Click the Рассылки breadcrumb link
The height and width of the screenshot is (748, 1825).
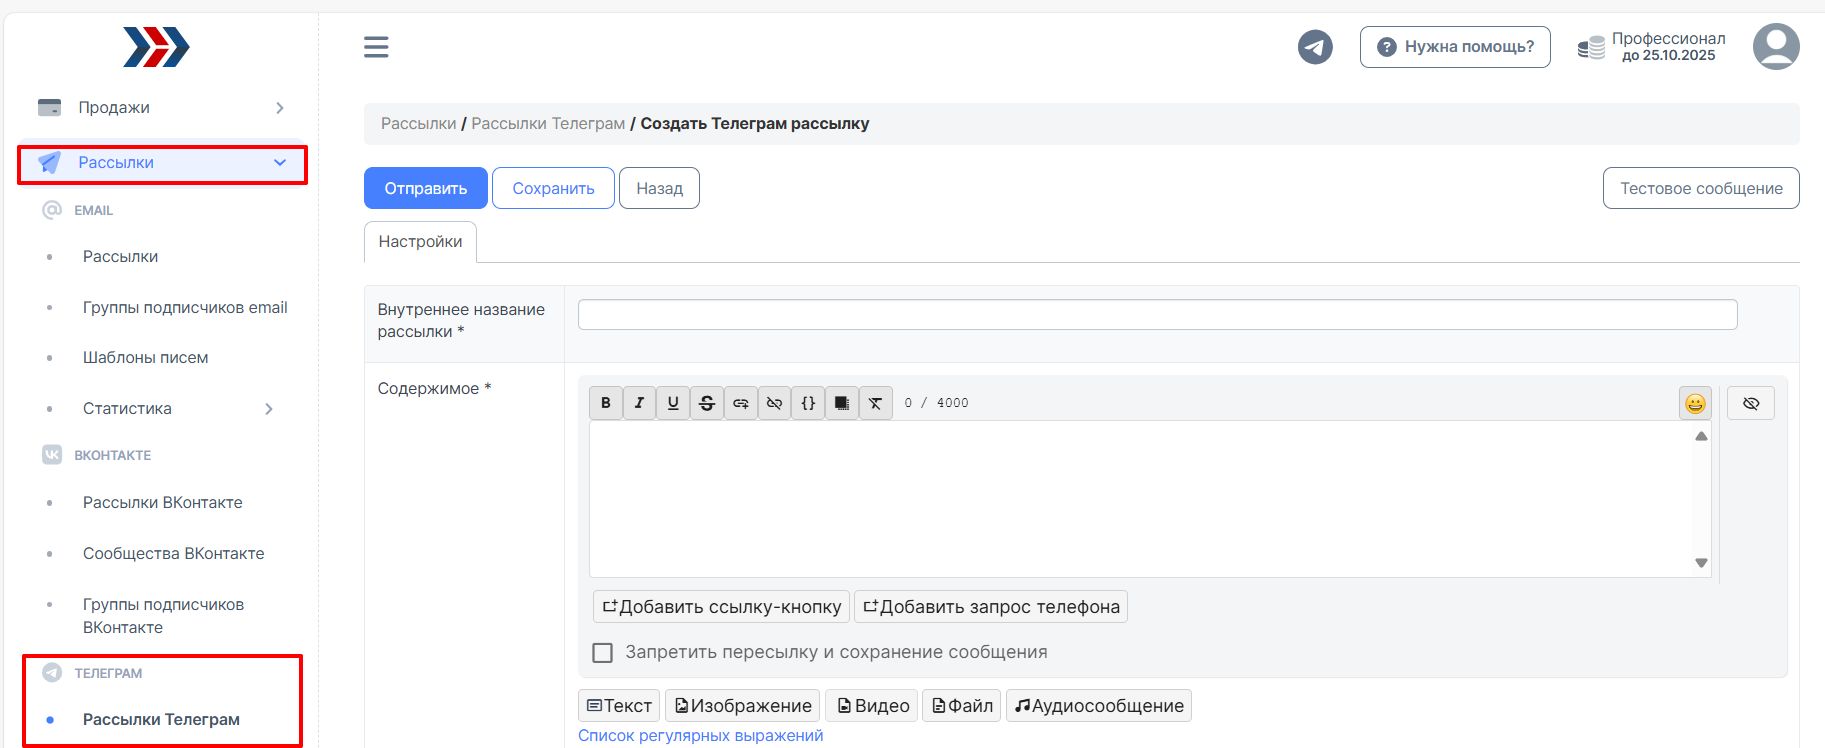(x=418, y=124)
